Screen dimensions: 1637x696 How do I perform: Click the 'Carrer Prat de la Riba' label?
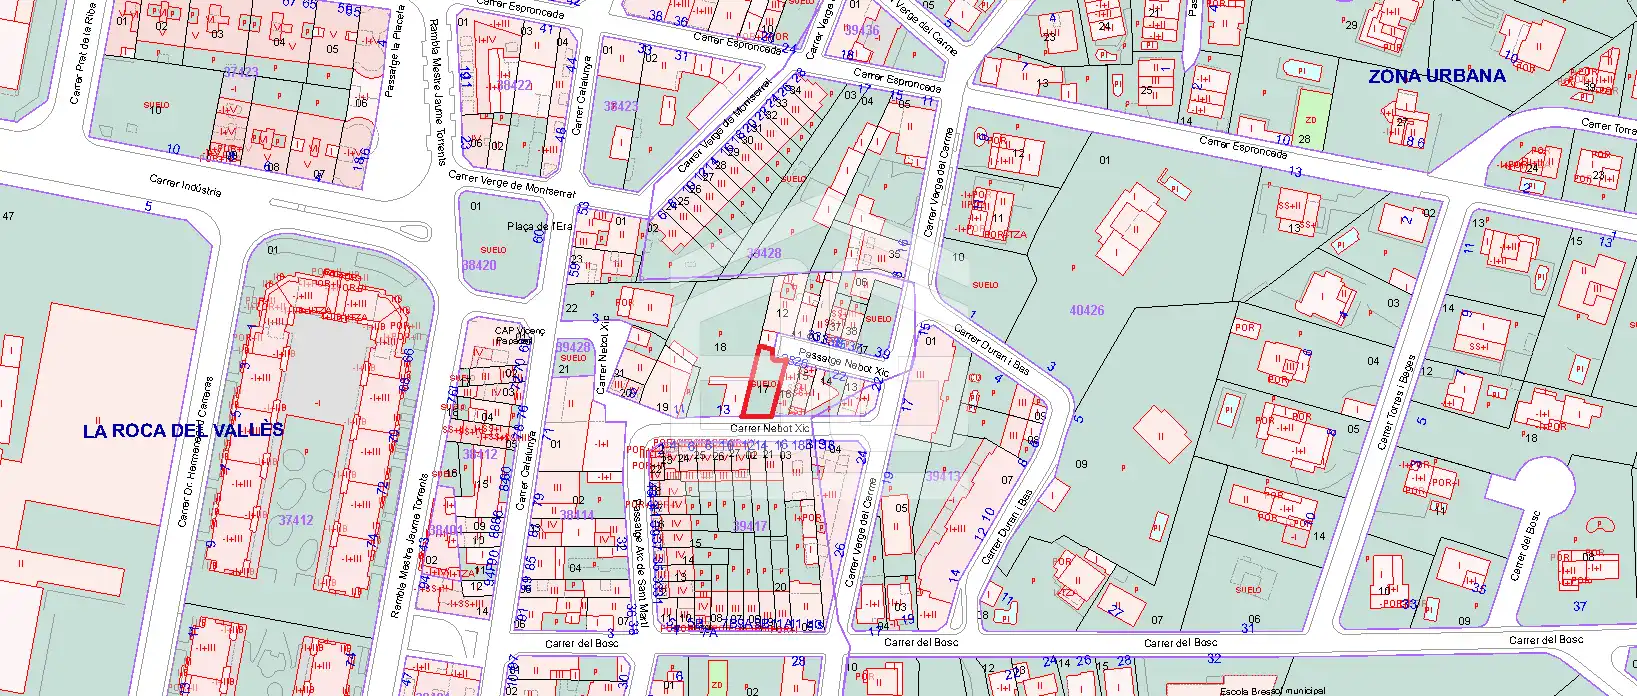[81, 55]
